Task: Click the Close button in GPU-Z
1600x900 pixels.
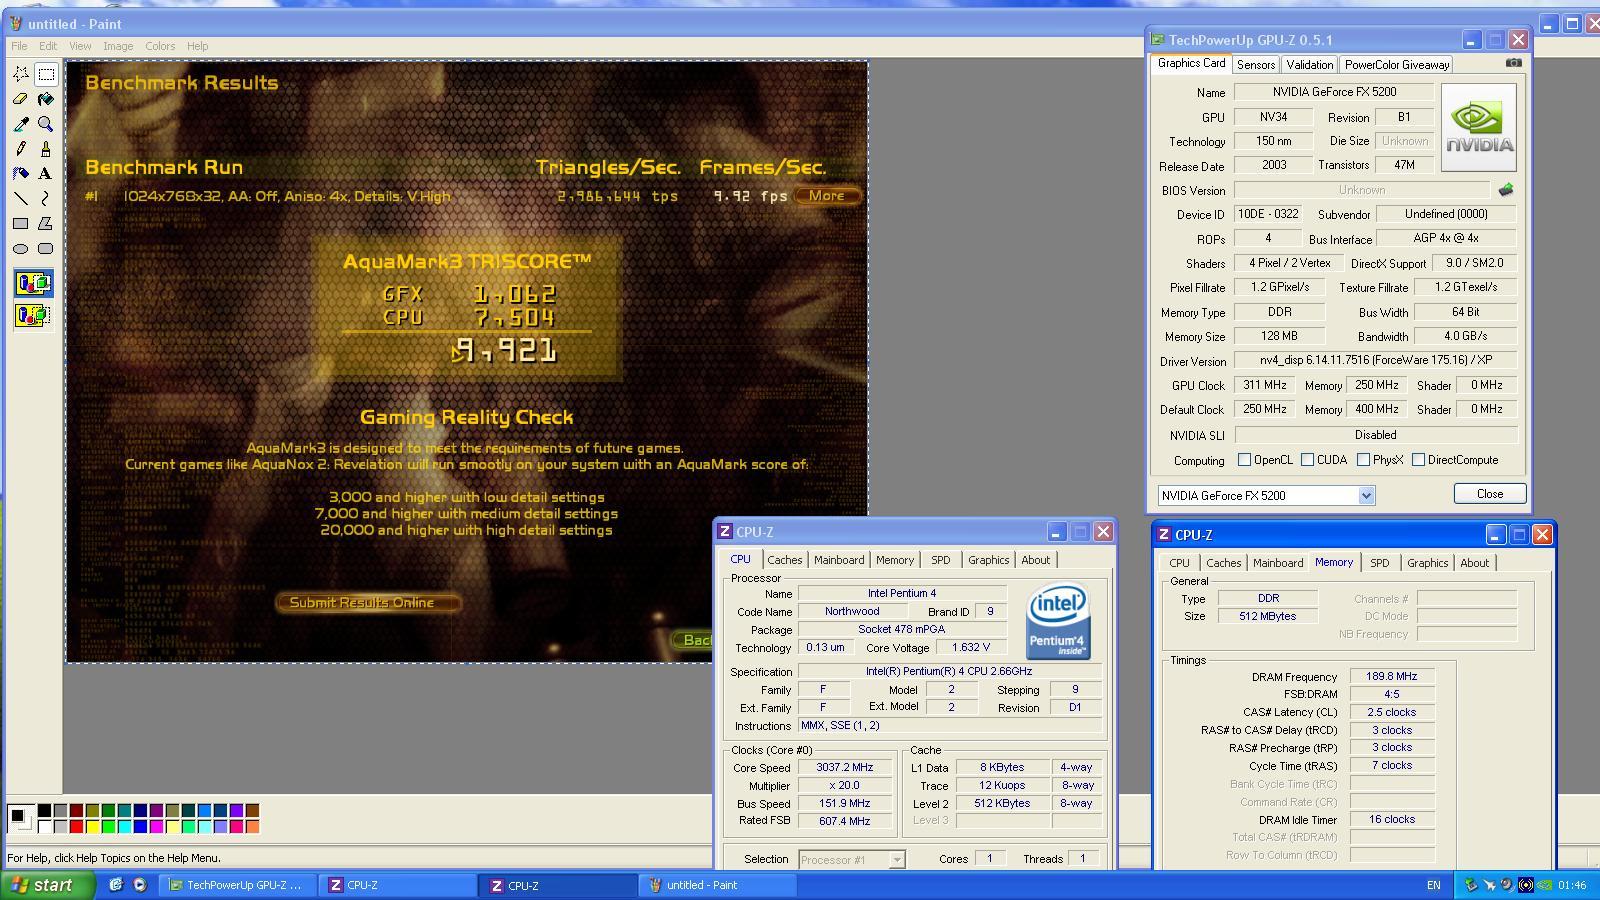Action: (x=1490, y=494)
